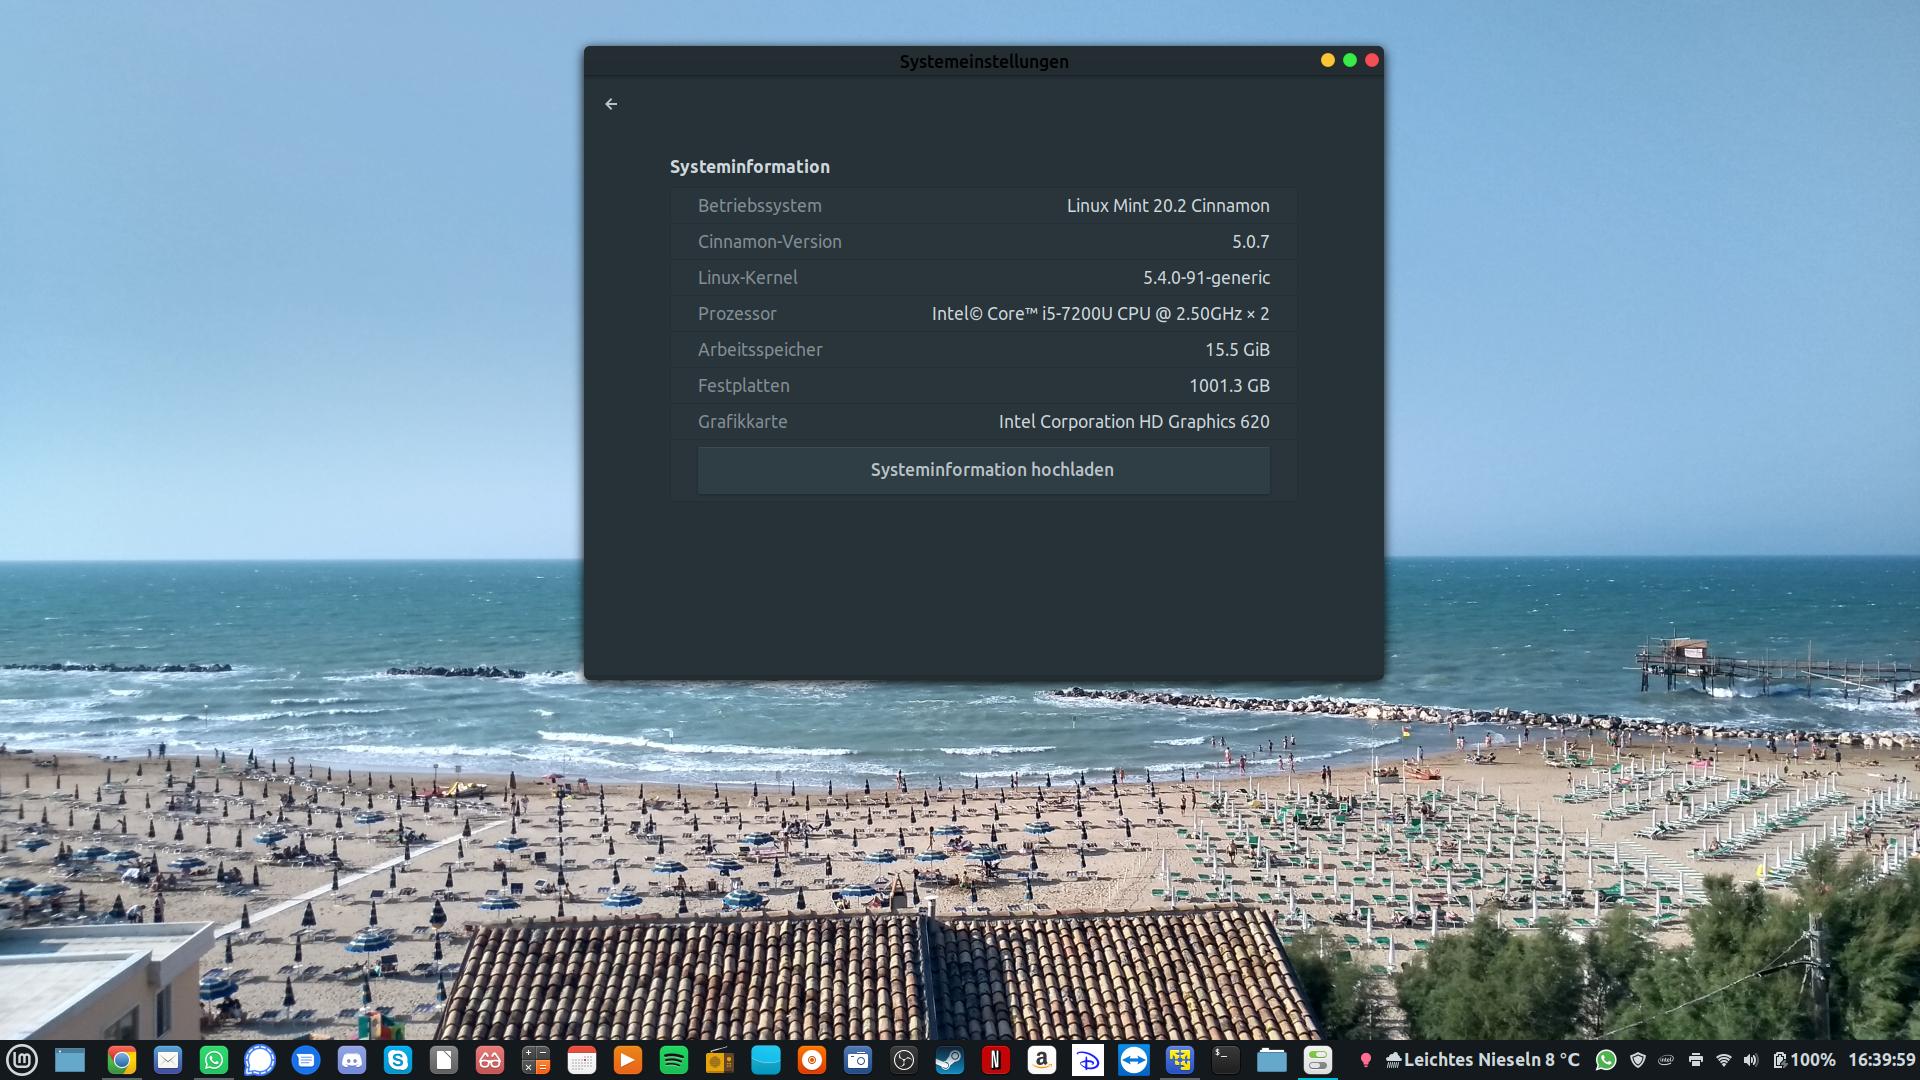Open Discord from the panel
This screenshot has width=1920, height=1080.
tap(351, 1060)
